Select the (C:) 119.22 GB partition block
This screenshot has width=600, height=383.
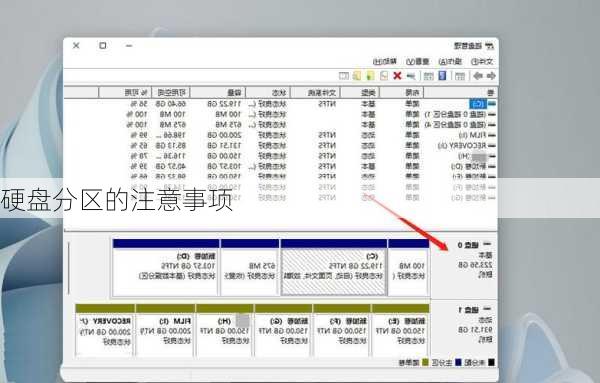(x=334, y=267)
